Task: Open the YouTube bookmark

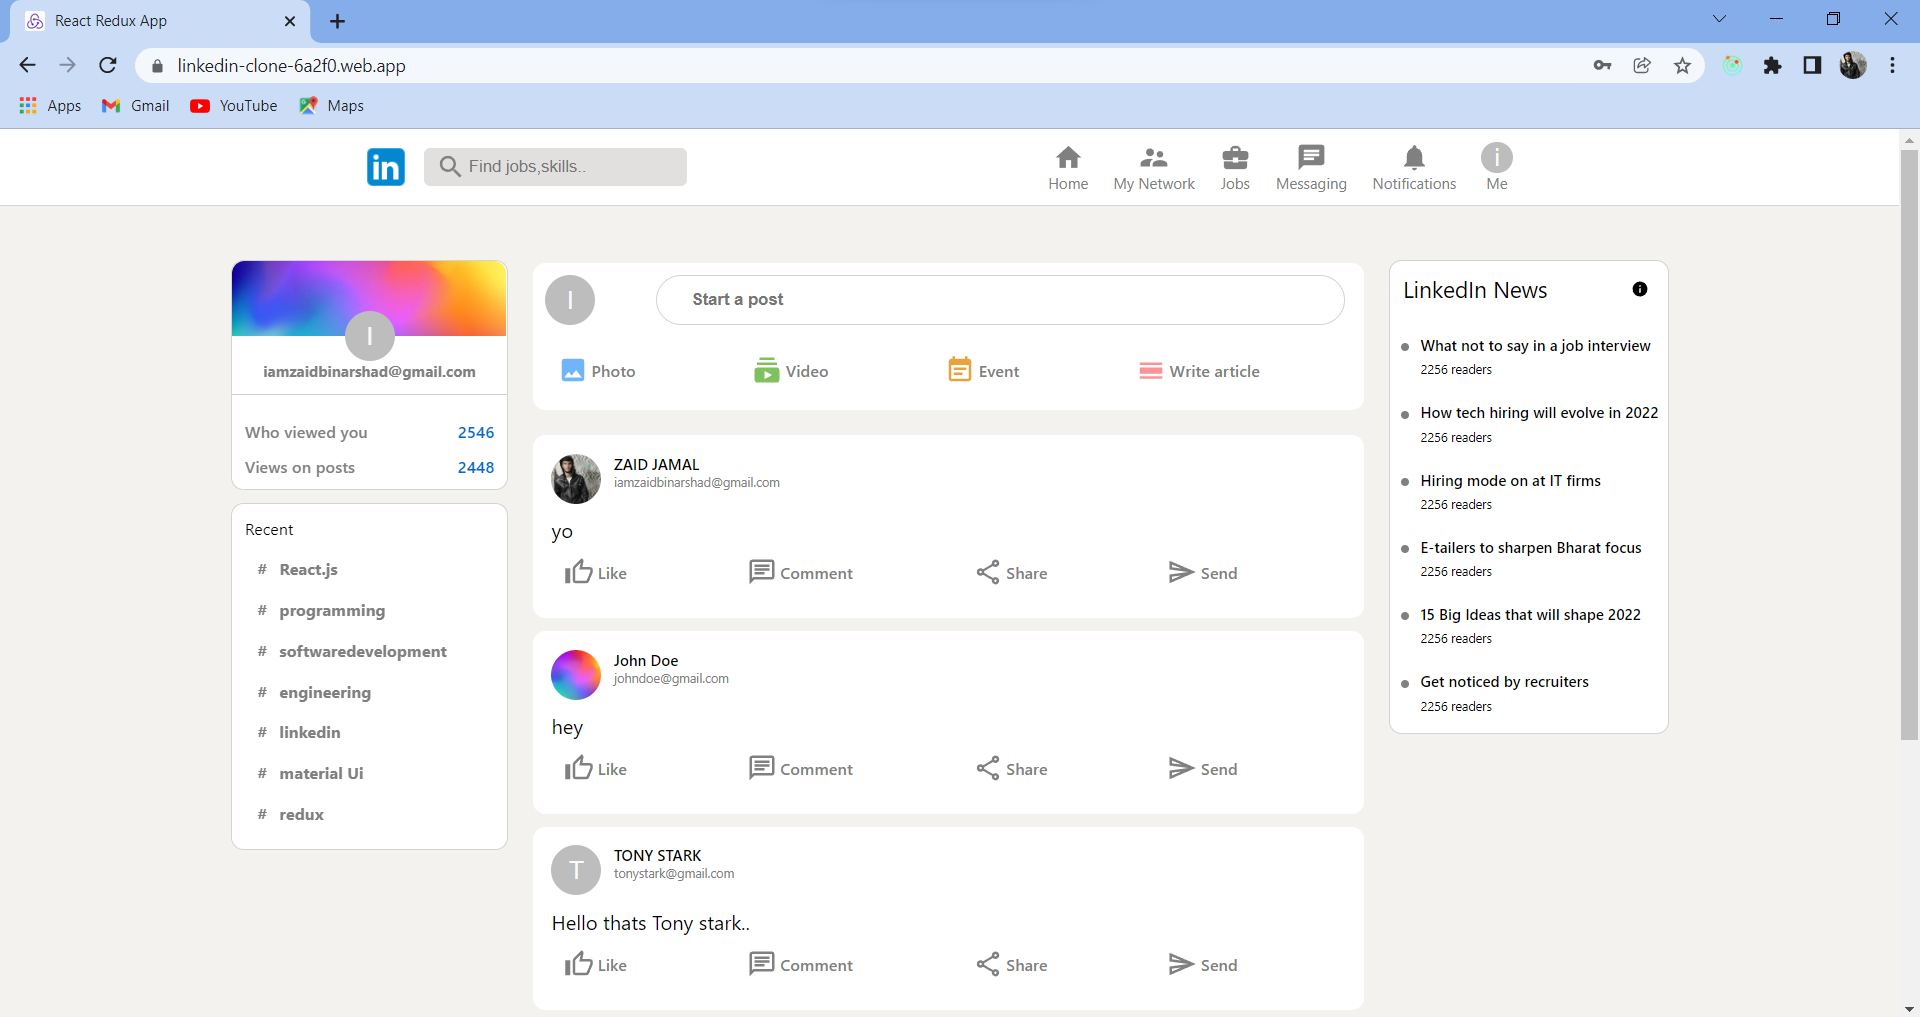Action: point(234,106)
